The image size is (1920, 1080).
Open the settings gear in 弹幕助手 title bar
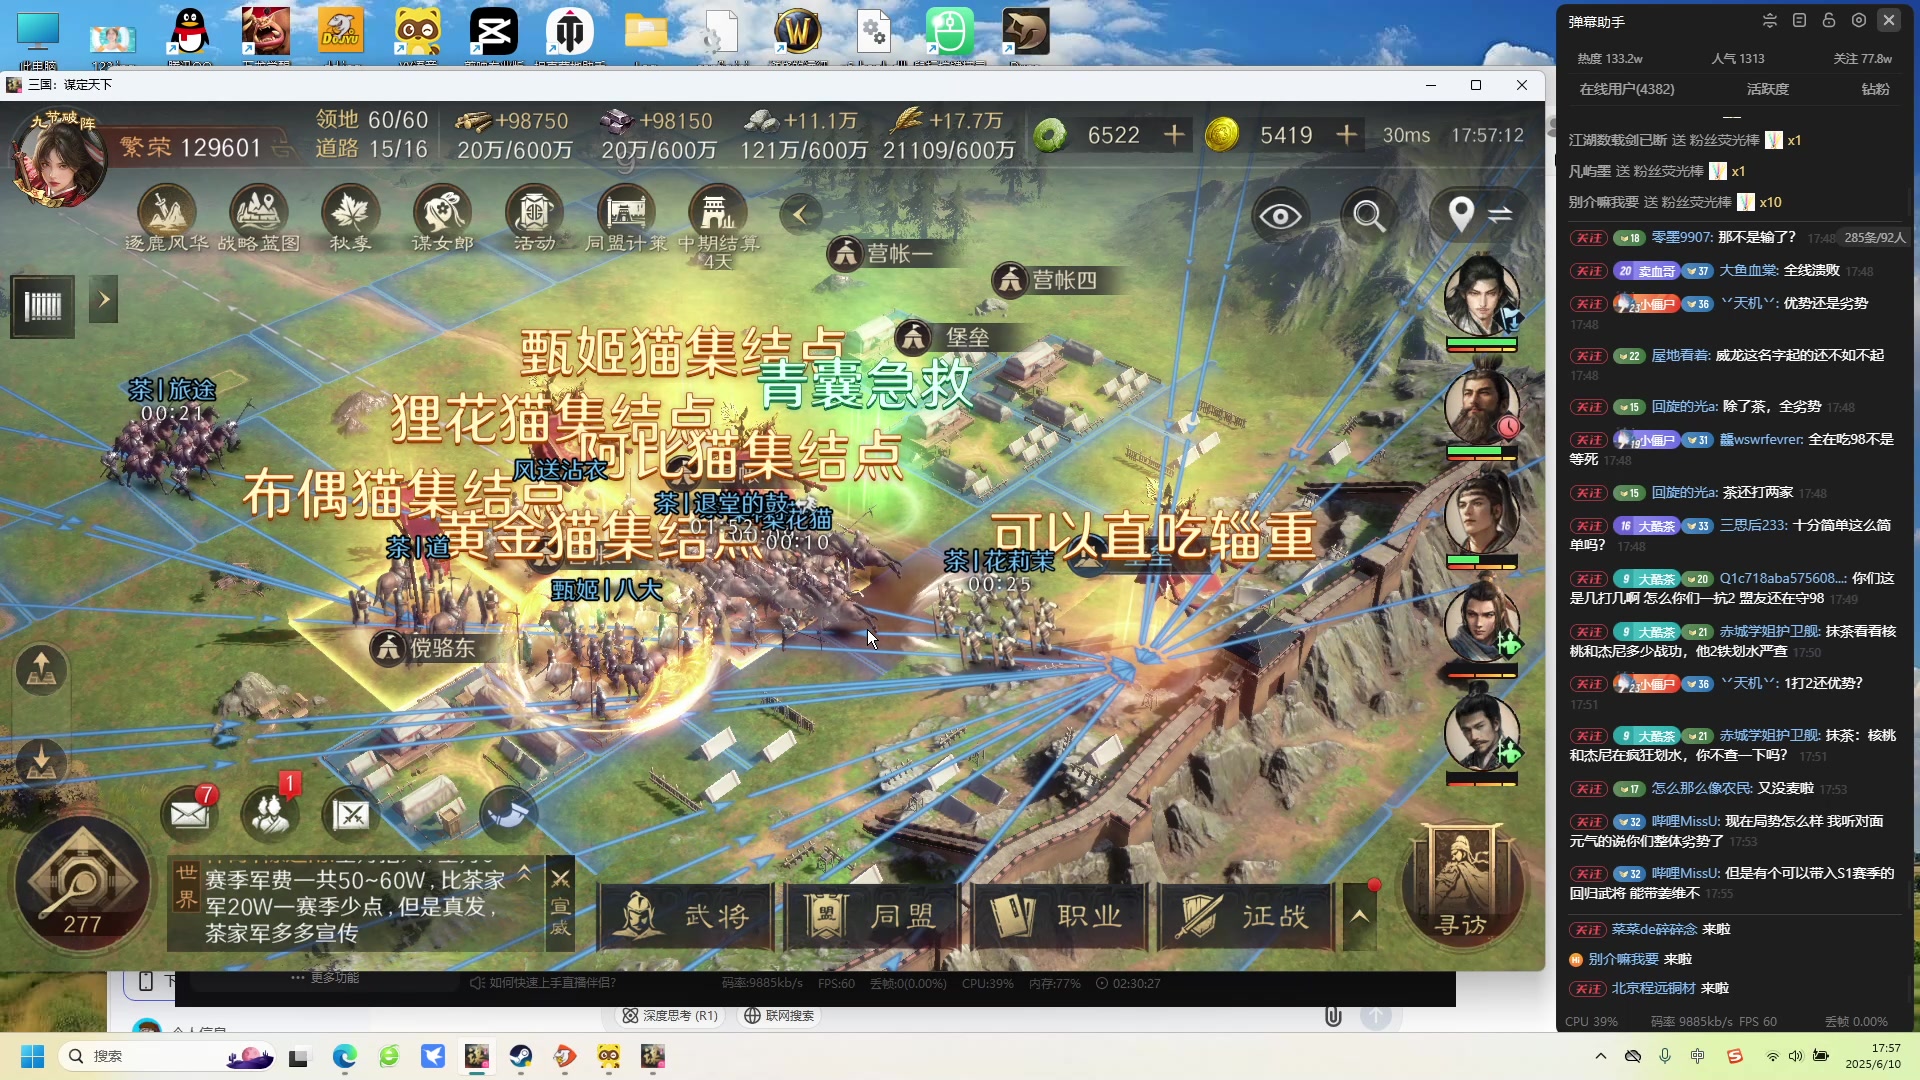(1859, 20)
